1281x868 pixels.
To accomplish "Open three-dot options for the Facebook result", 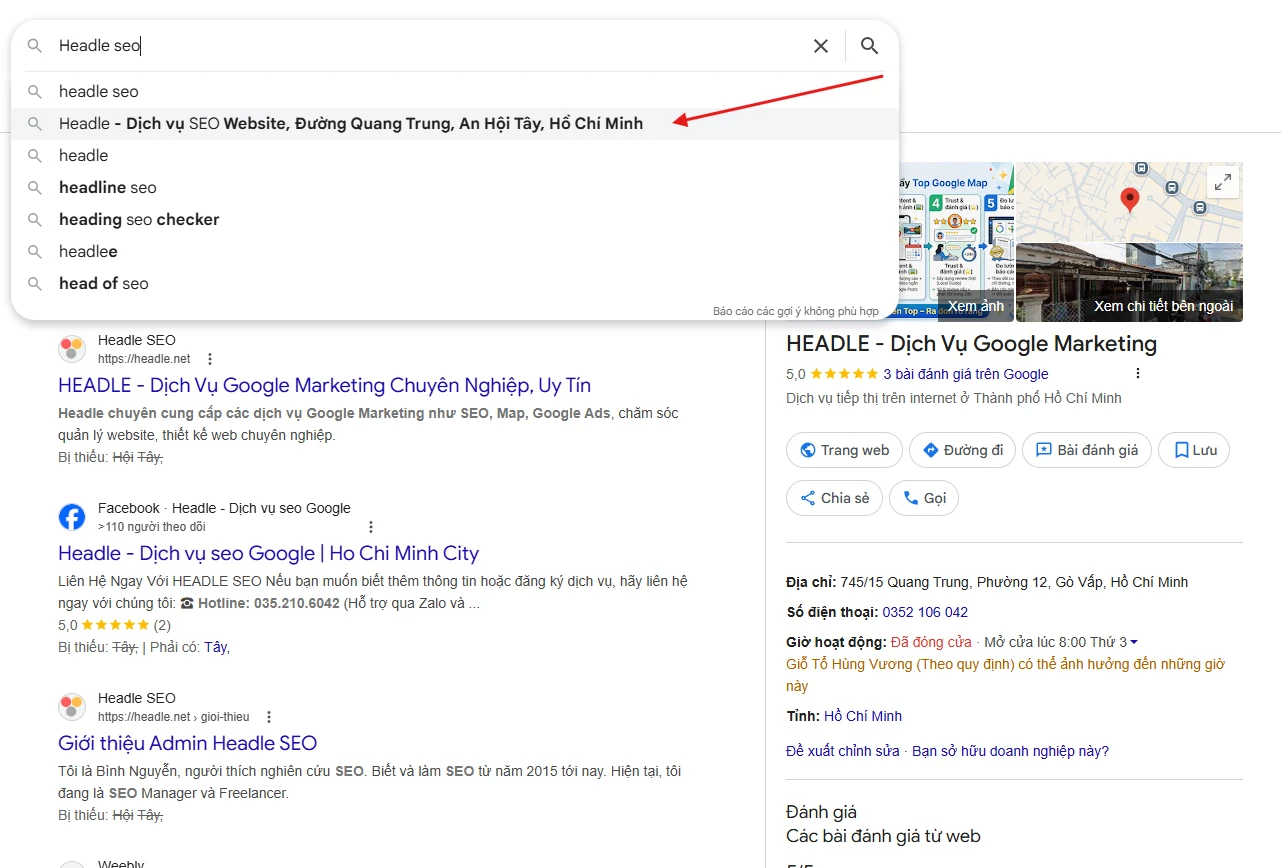I will point(371,527).
